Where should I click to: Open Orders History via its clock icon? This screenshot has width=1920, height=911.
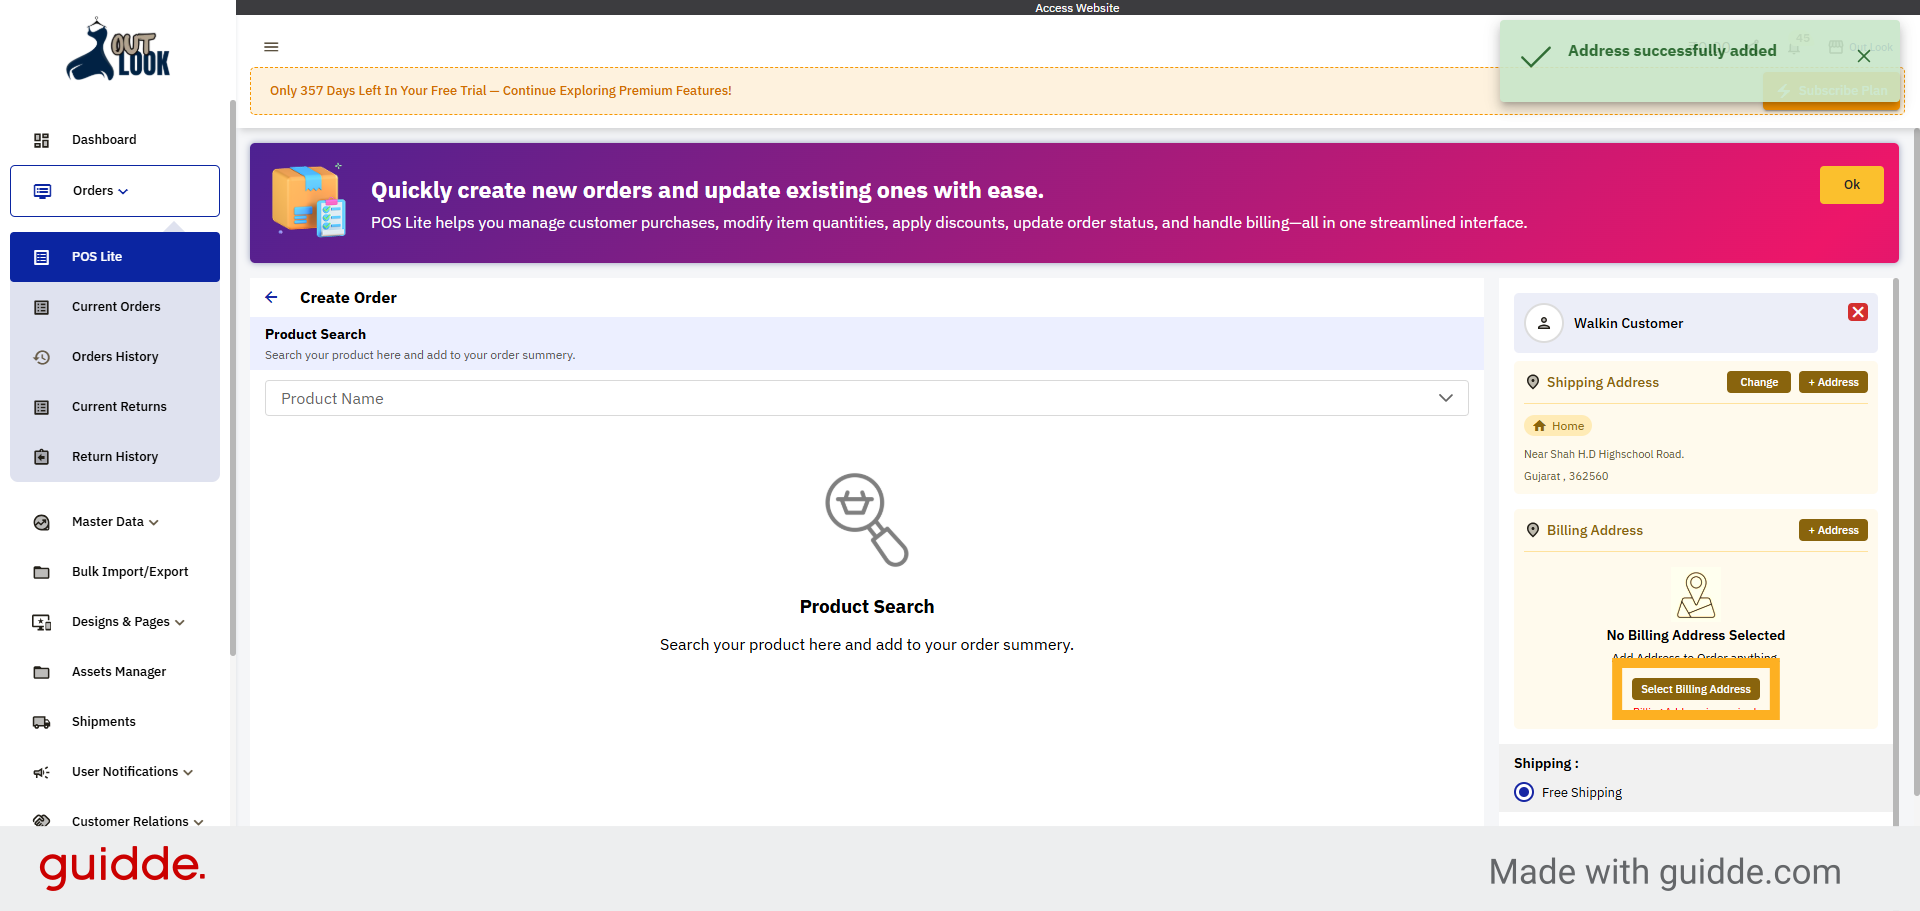point(41,356)
